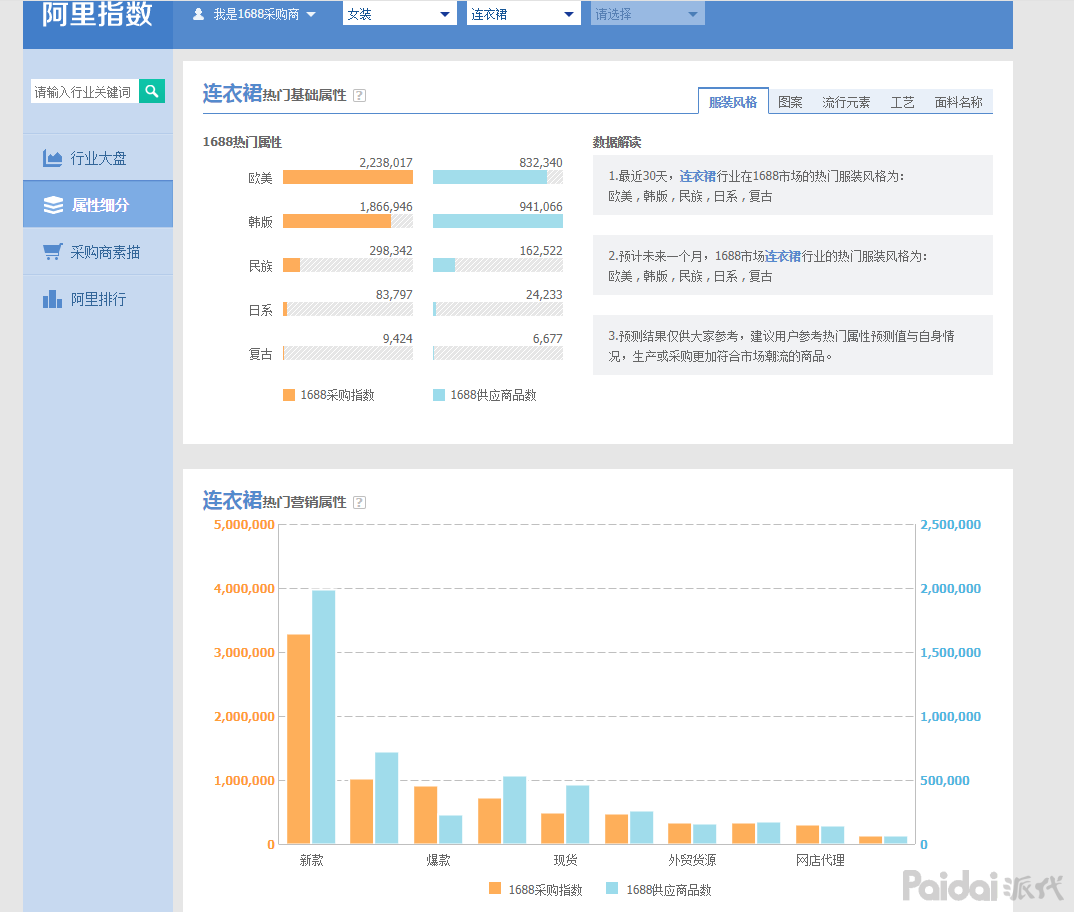Switch to the 工艺 tab
The image size is (1074, 912).
coord(902,102)
